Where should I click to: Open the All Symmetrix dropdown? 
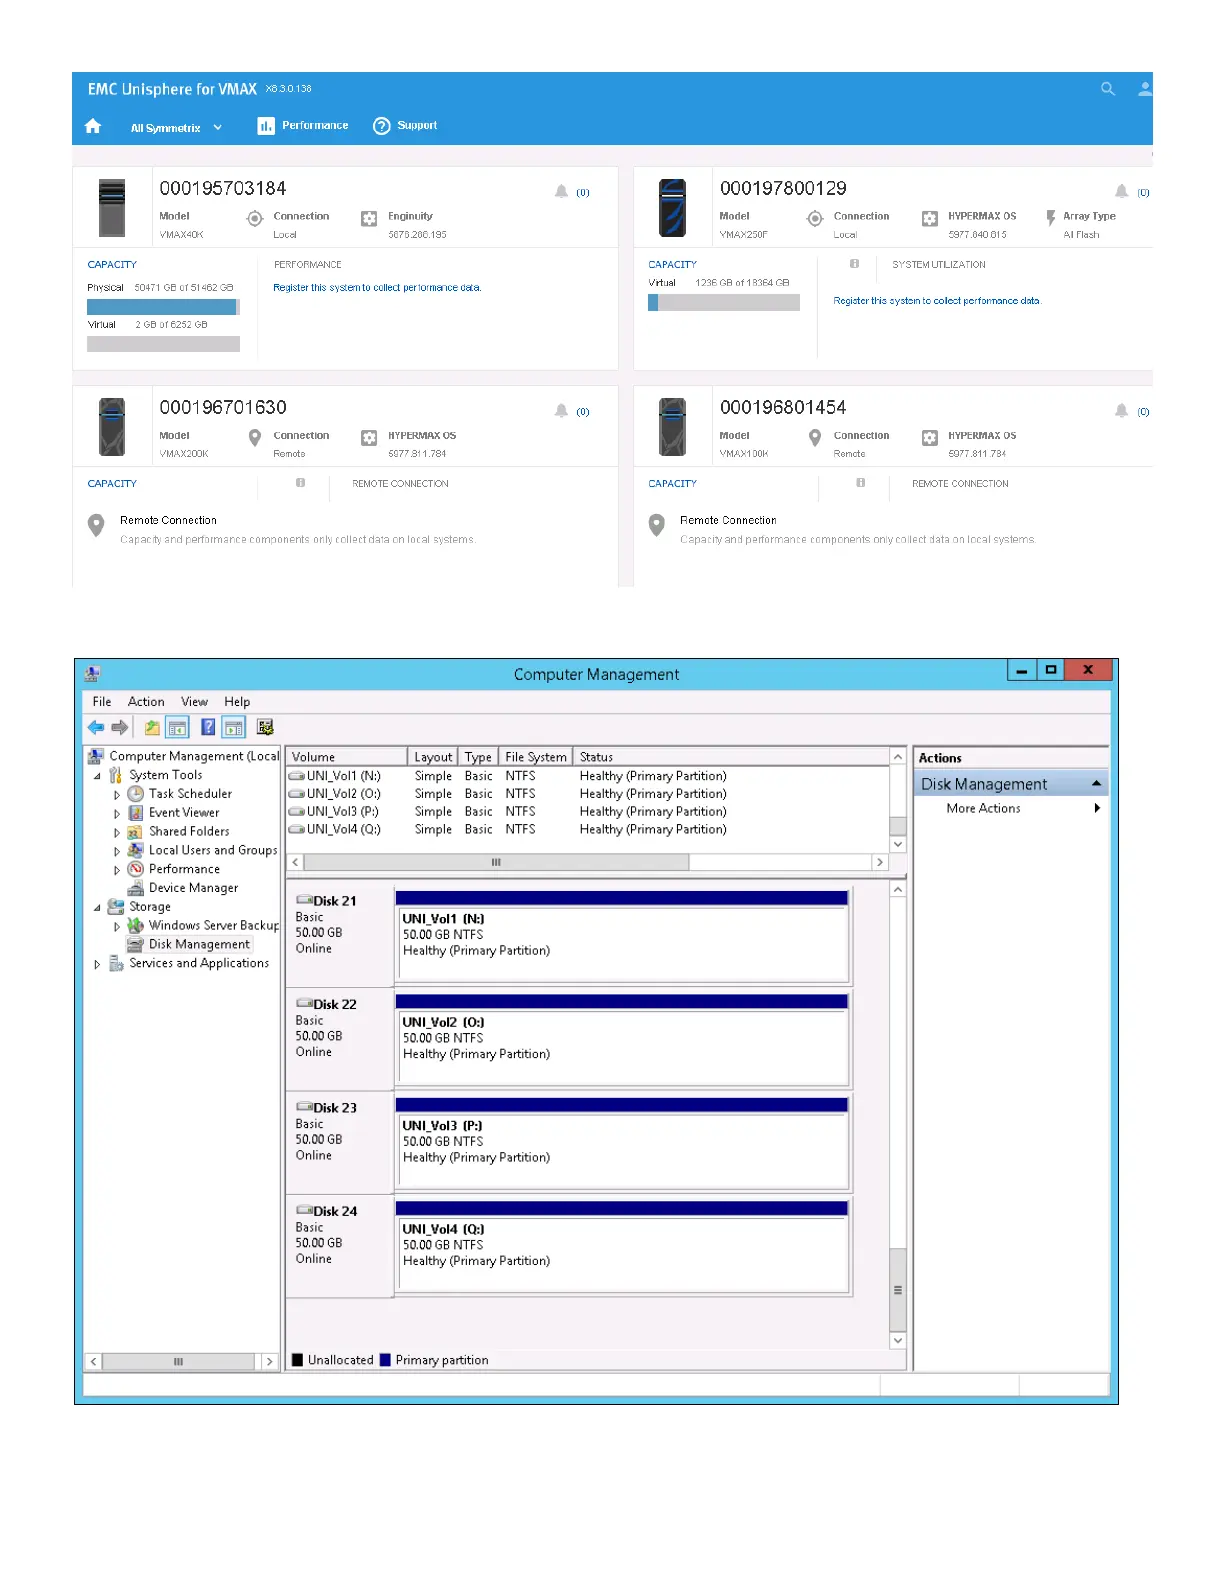(176, 128)
